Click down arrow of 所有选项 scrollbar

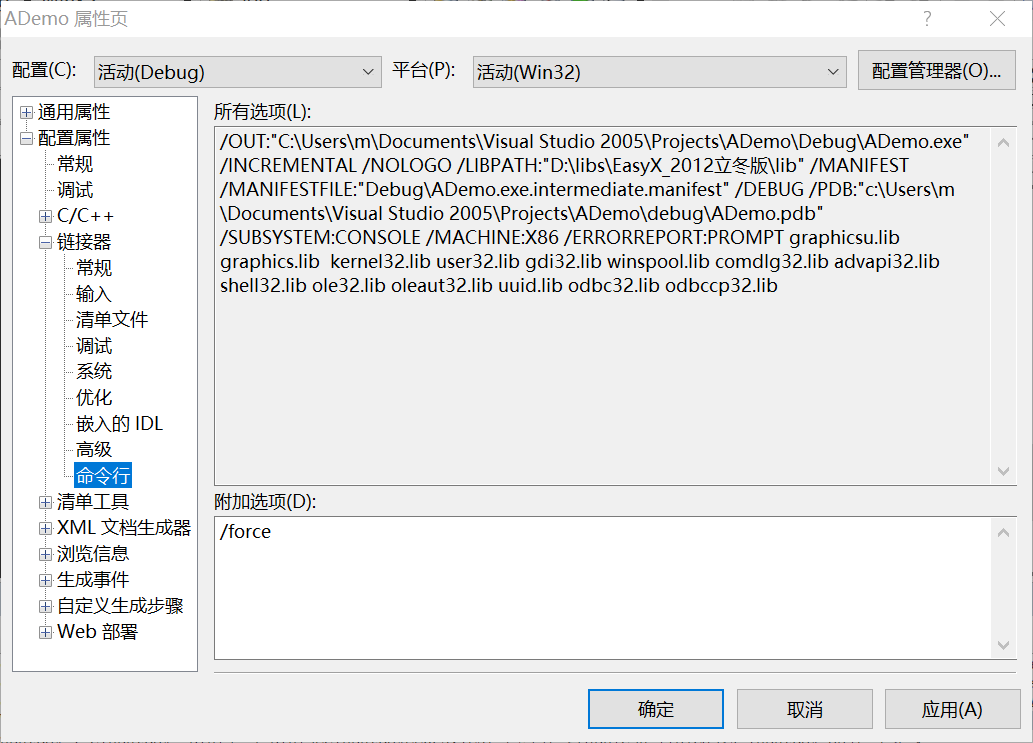click(x=1004, y=471)
